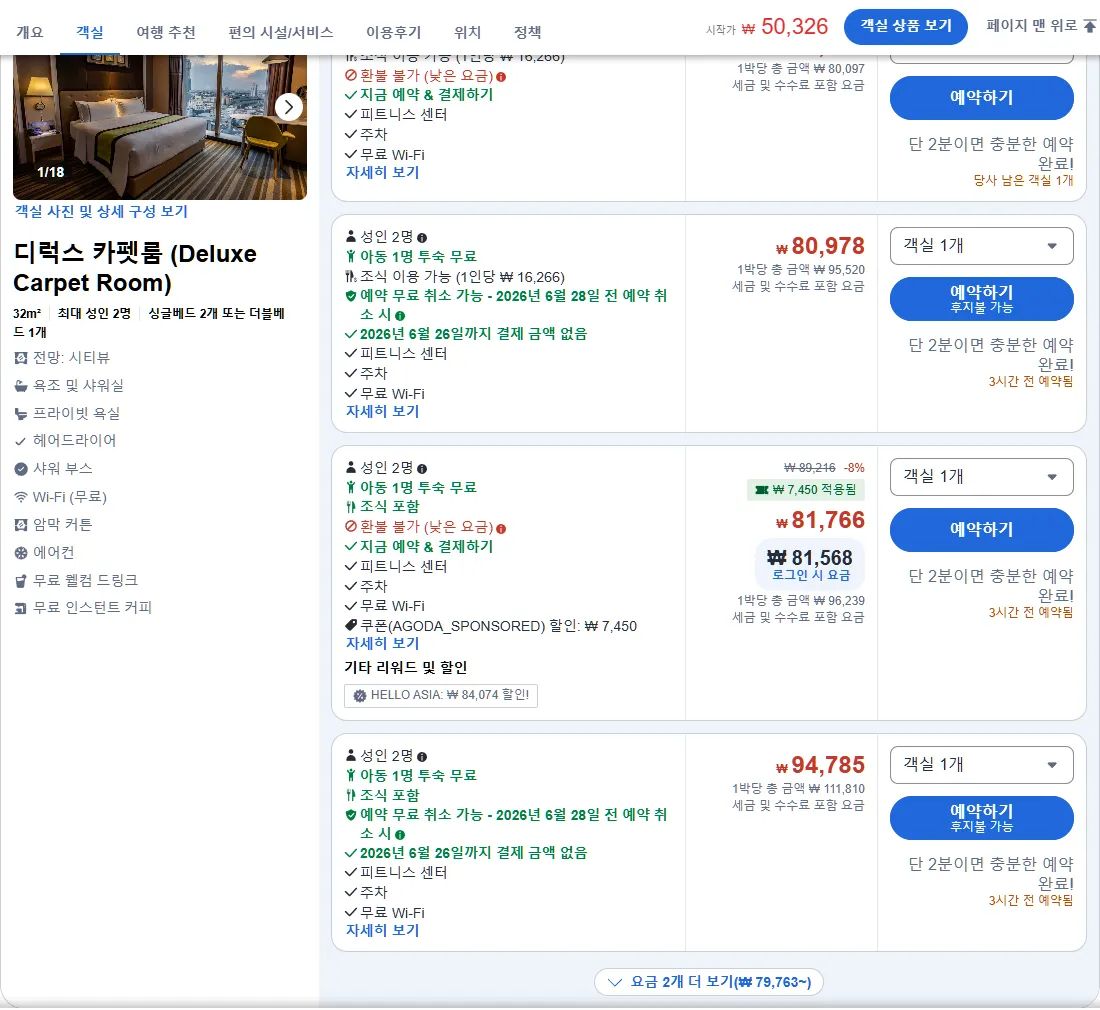The image size is (1100, 1010).
Task: Click the air conditioner (에어컨) icon
Action: pos(21,553)
